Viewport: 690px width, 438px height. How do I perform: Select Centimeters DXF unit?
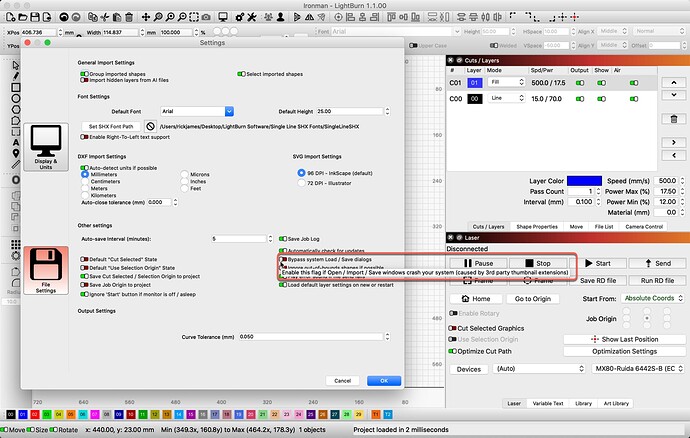[85, 181]
